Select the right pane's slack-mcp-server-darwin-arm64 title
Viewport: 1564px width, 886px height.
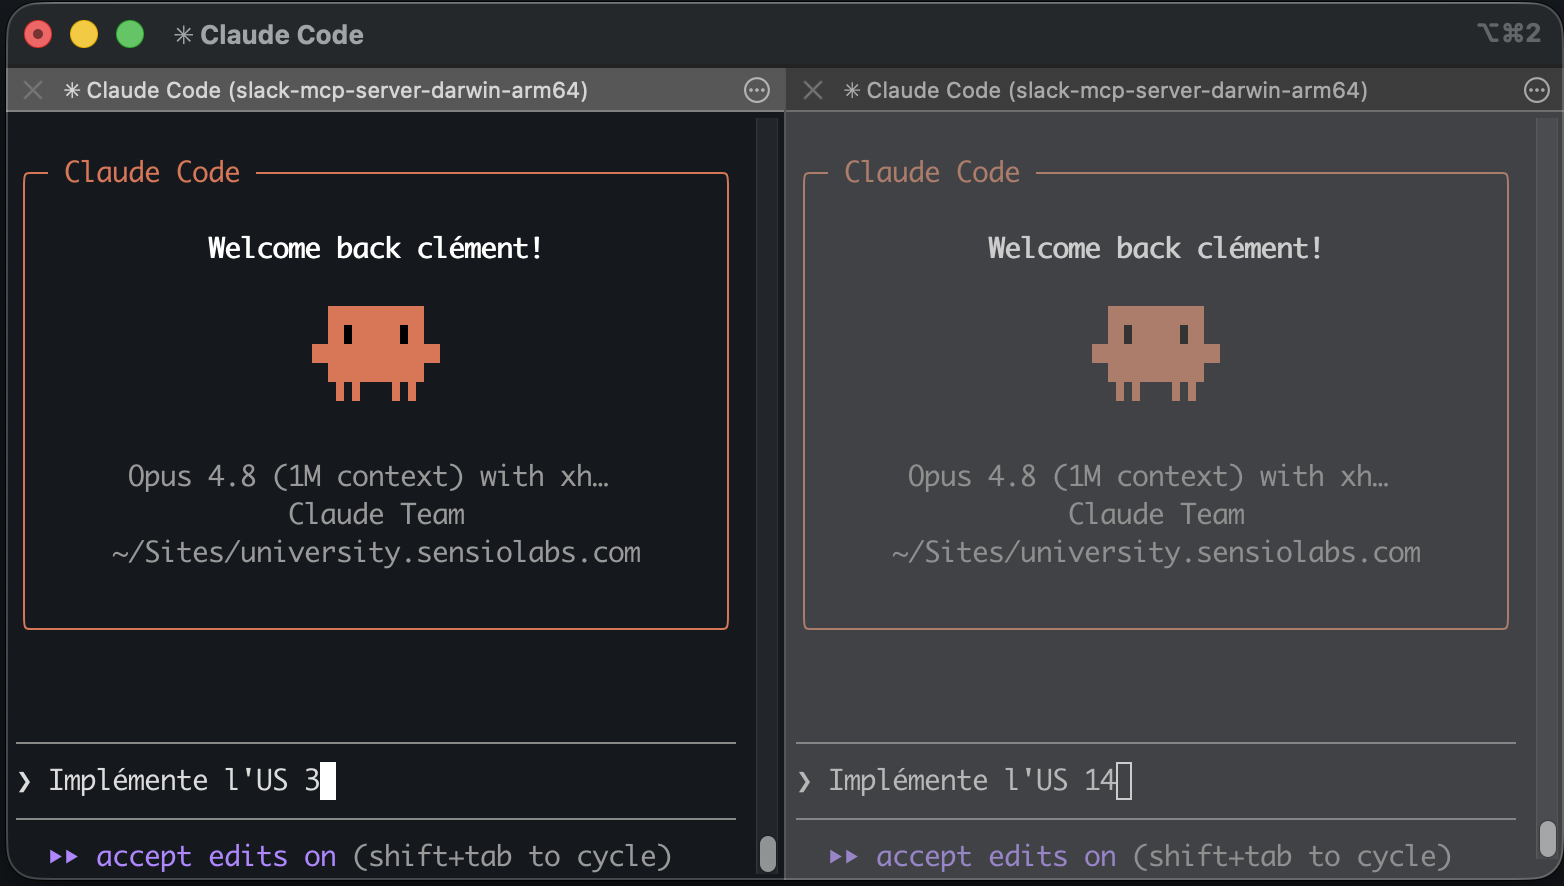pos(1117,90)
